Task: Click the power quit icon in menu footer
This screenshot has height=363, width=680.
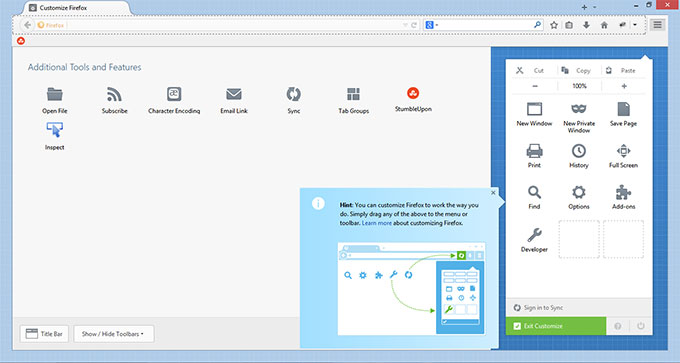Action: pos(641,326)
